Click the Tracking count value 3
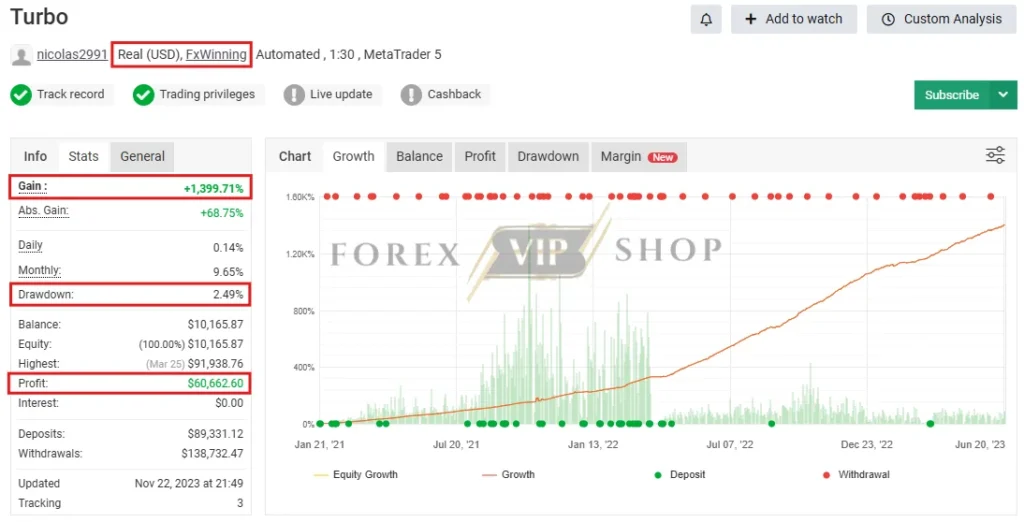This screenshot has width=1024, height=522. click(x=240, y=503)
